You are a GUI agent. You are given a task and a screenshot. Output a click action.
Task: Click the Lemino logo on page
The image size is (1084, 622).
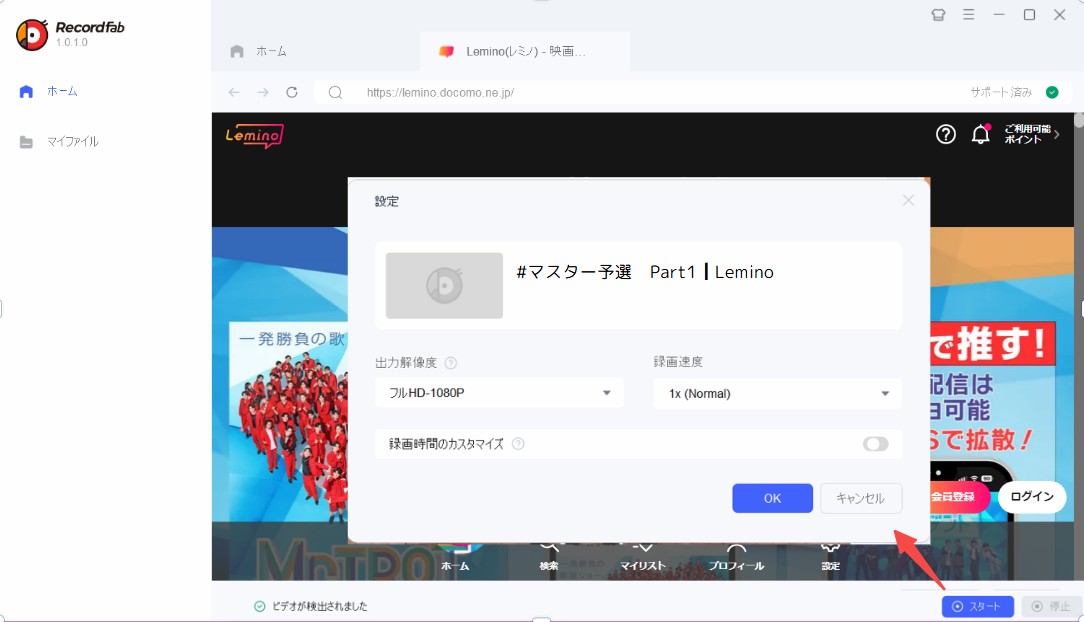point(254,135)
